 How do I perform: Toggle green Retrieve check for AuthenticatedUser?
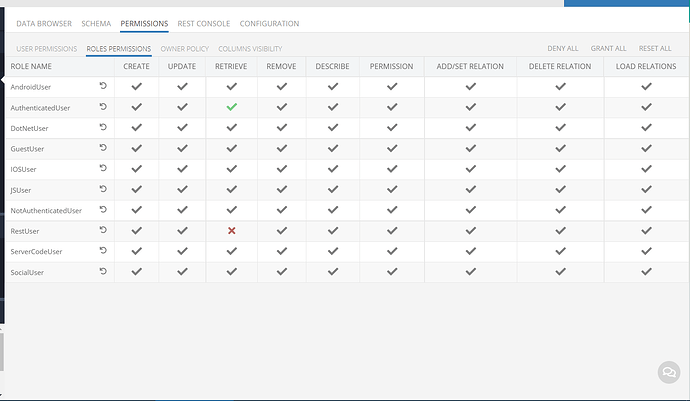231,107
